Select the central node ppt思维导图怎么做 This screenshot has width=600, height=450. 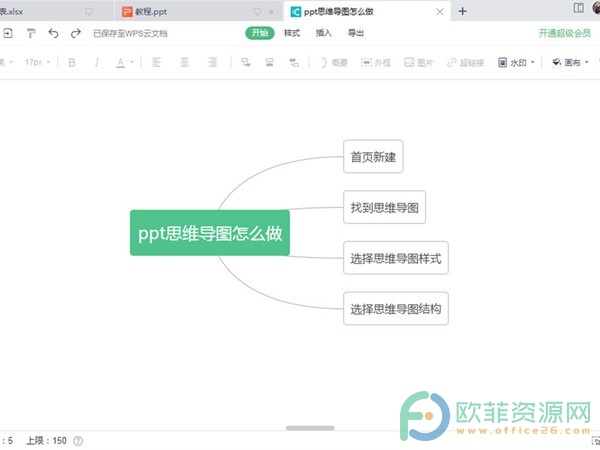click(210, 233)
